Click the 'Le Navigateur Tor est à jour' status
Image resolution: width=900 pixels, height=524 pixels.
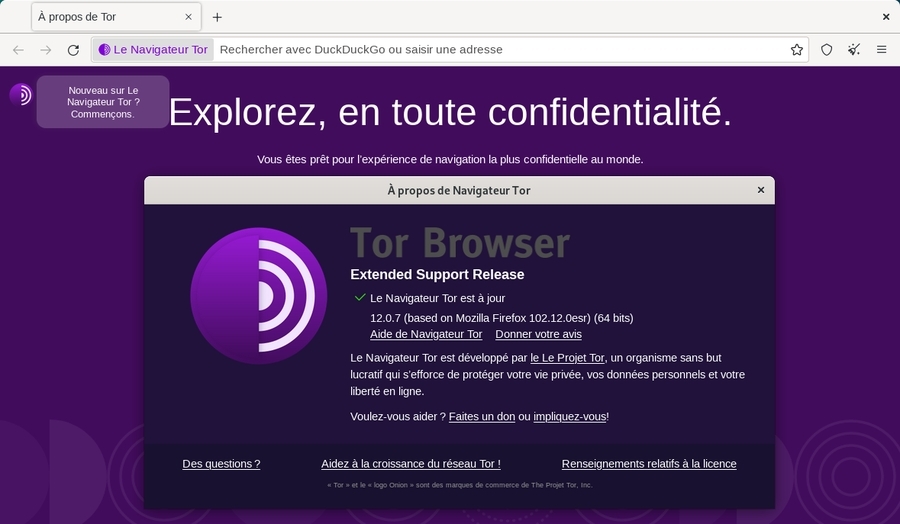pos(437,298)
